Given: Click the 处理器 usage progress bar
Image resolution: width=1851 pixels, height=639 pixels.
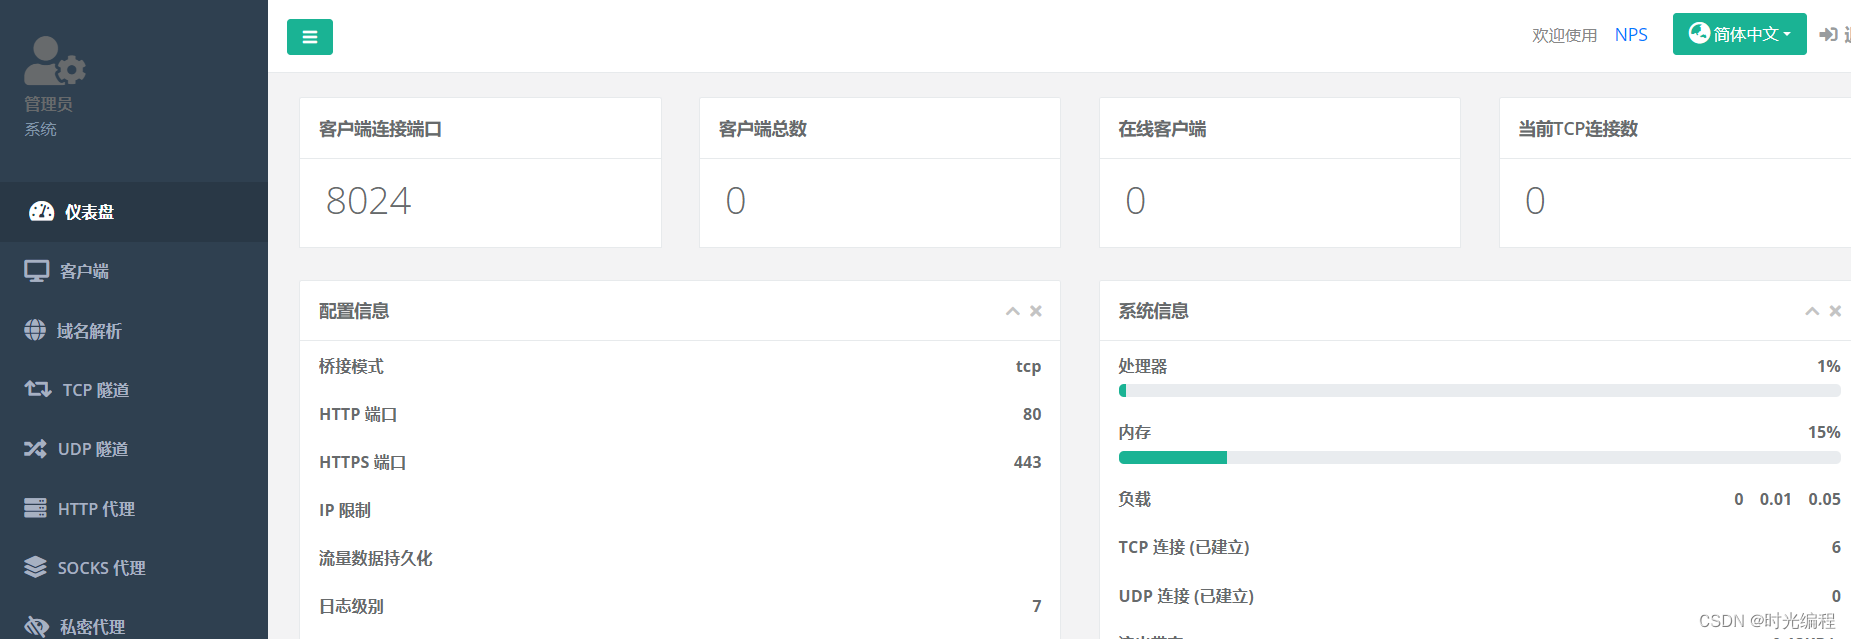Looking at the screenshot, I should [x=1479, y=391].
